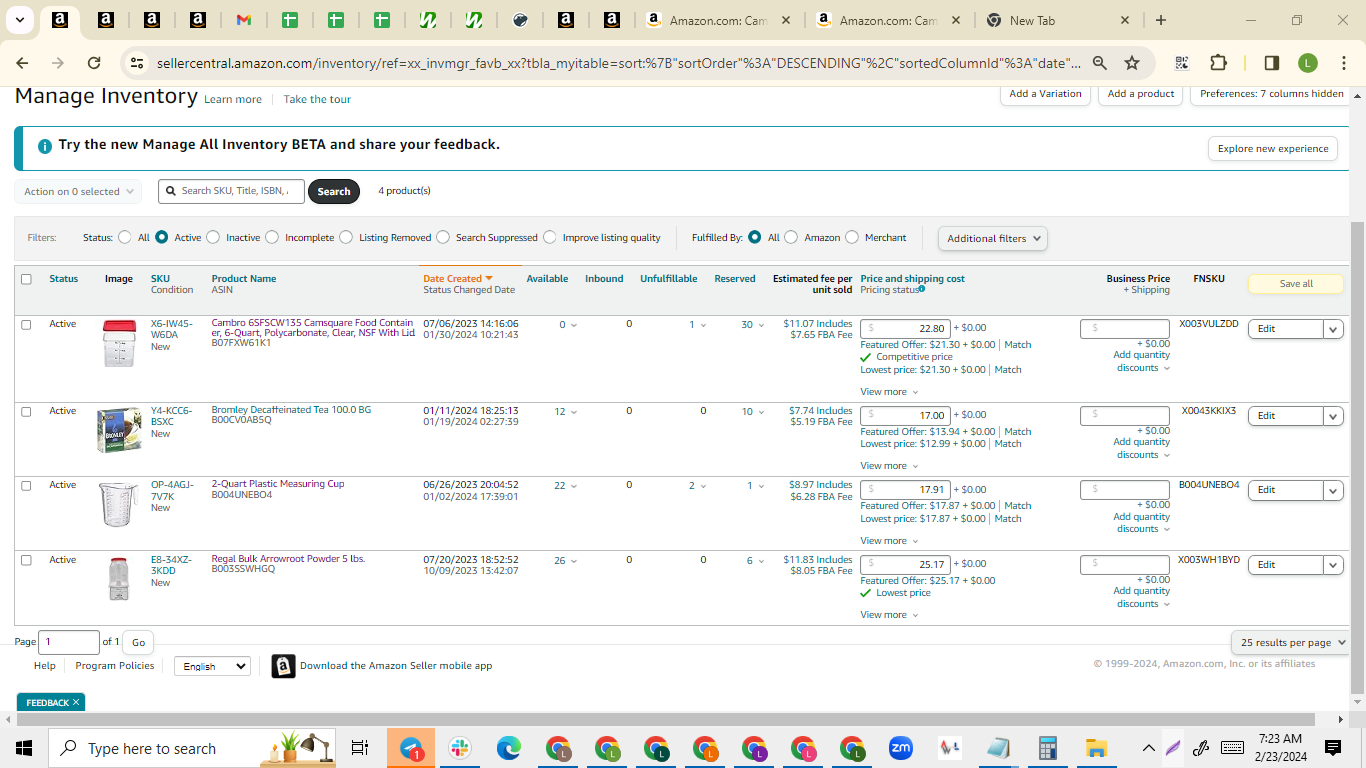Sort by the Date Created column header

pos(458,279)
